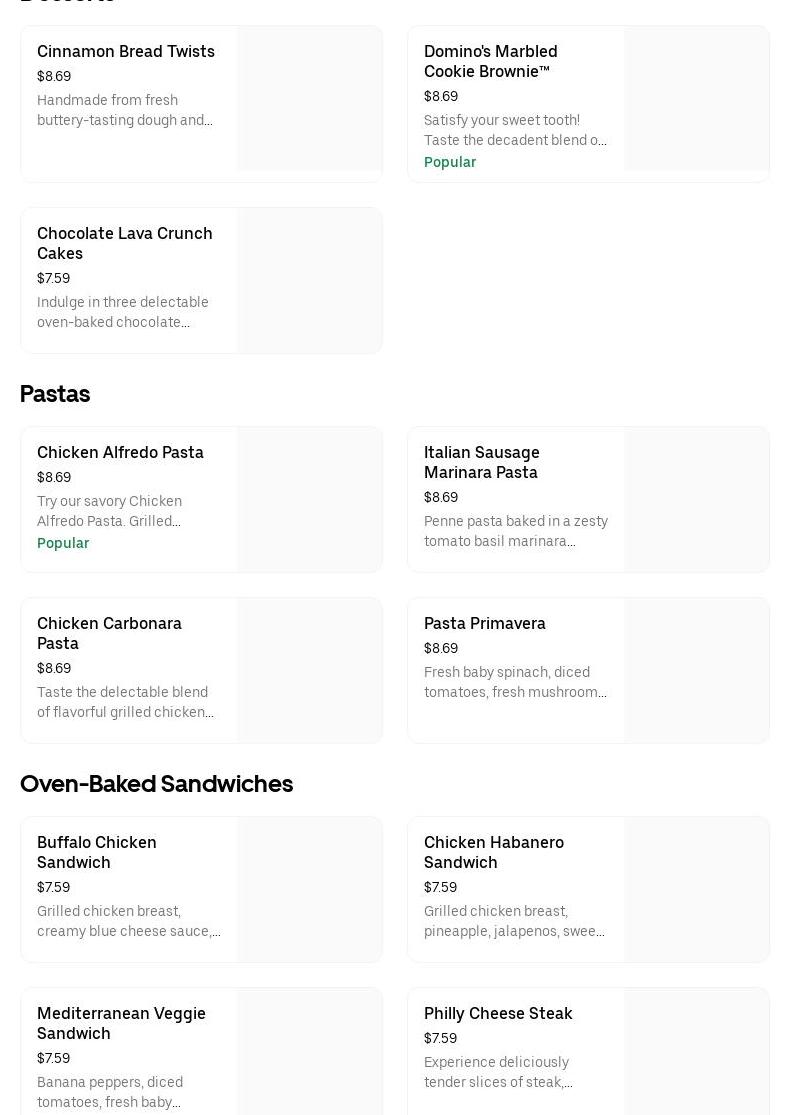Click the Pastas section heading
This screenshot has width=804, height=1115.
[x=55, y=394]
